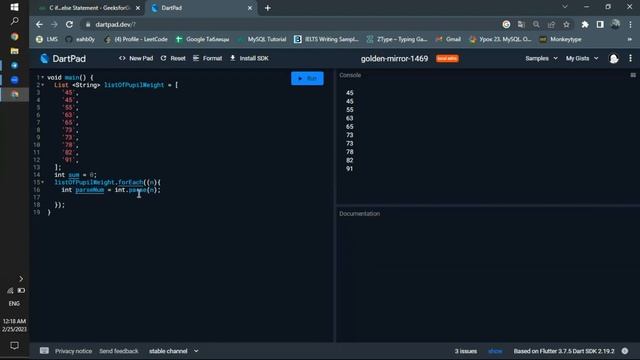Open the IELTS Writing Sample bookmark
The height and width of the screenshot is (360, 640).
tap(327, 39)
